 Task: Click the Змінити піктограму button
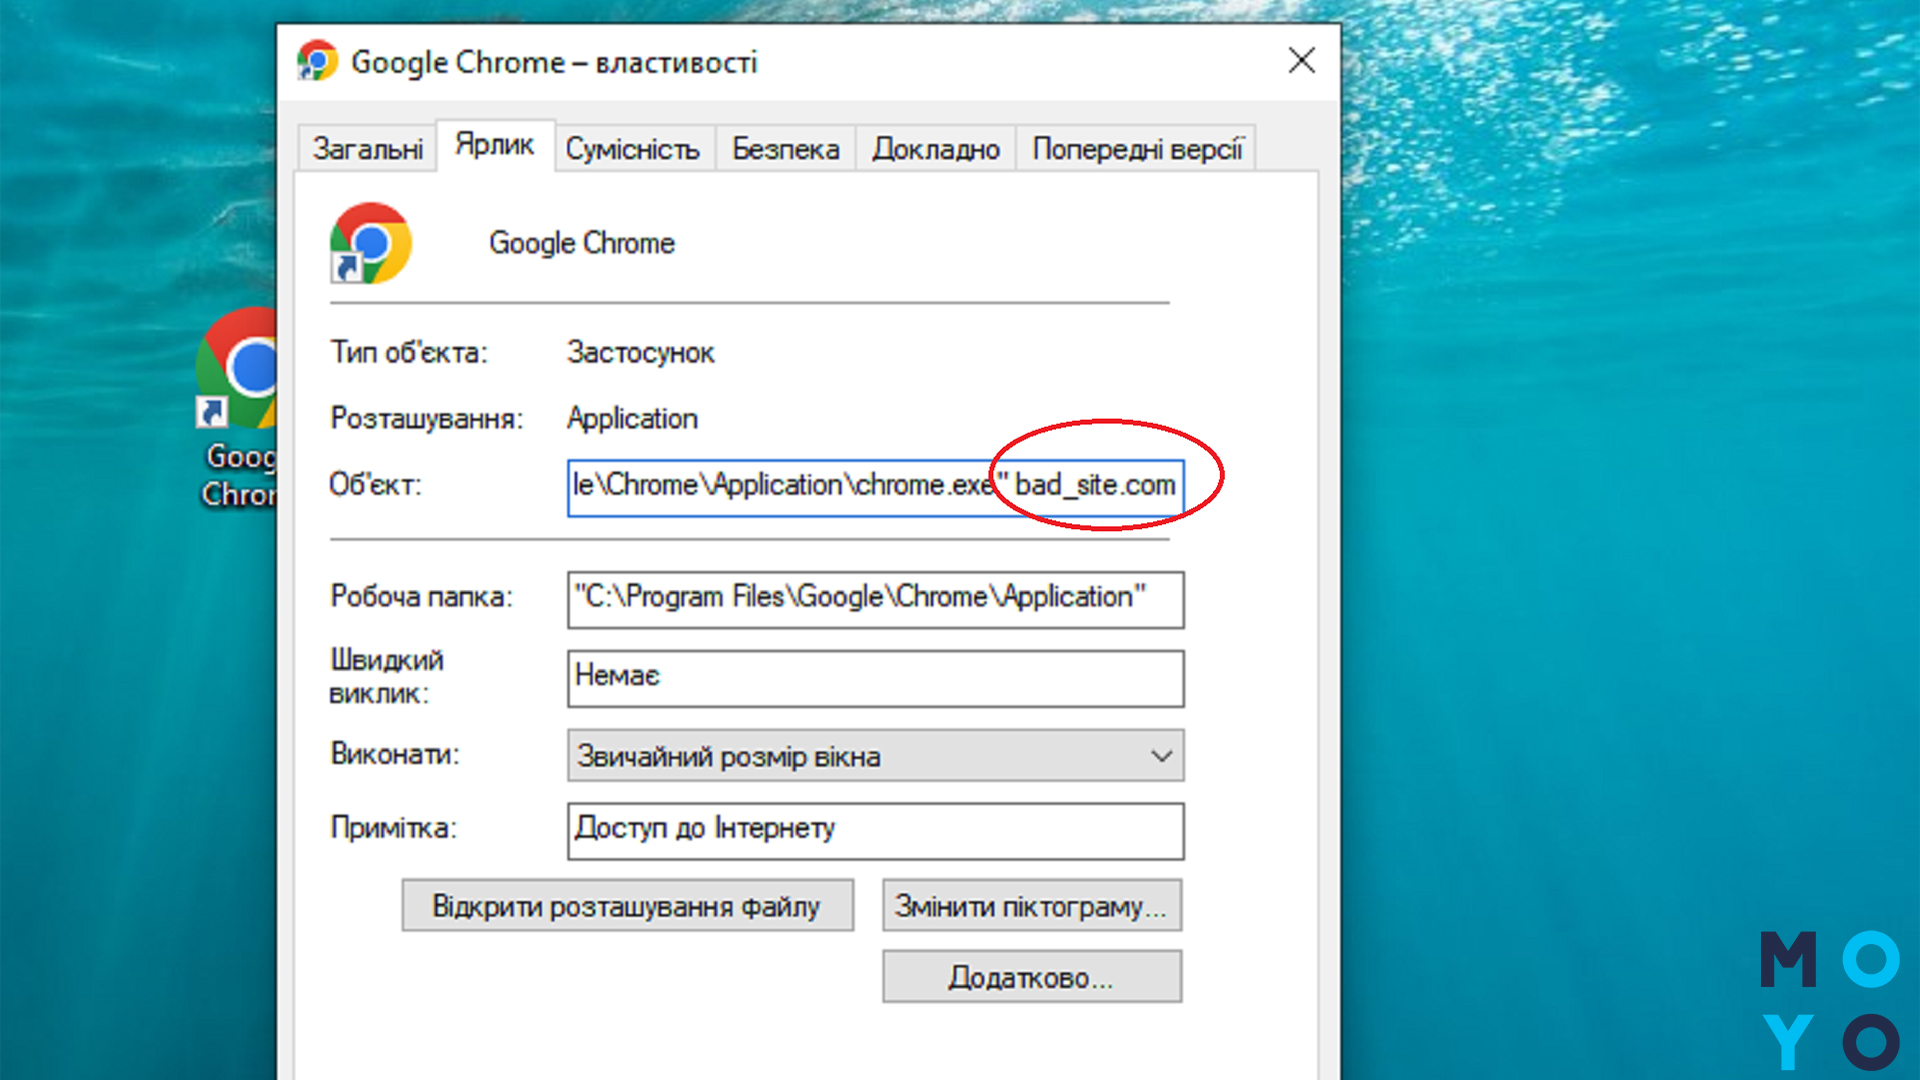[x=1032, y=906]
